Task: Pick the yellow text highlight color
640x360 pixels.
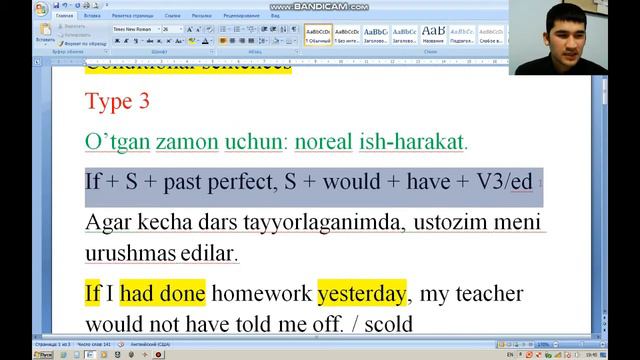Action: [x=191, y=41]
